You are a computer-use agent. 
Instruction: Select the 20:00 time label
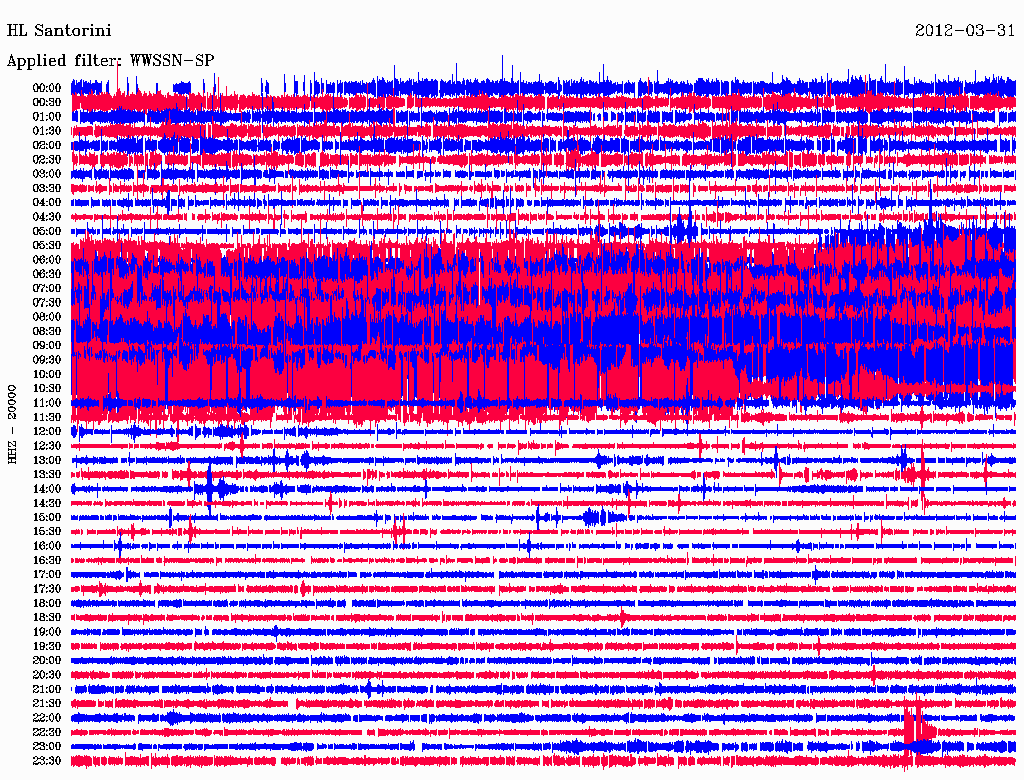coord(47,660)
